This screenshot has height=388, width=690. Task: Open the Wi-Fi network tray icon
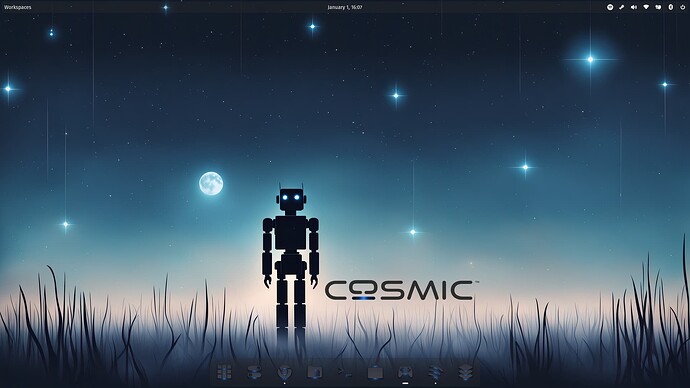646,7
